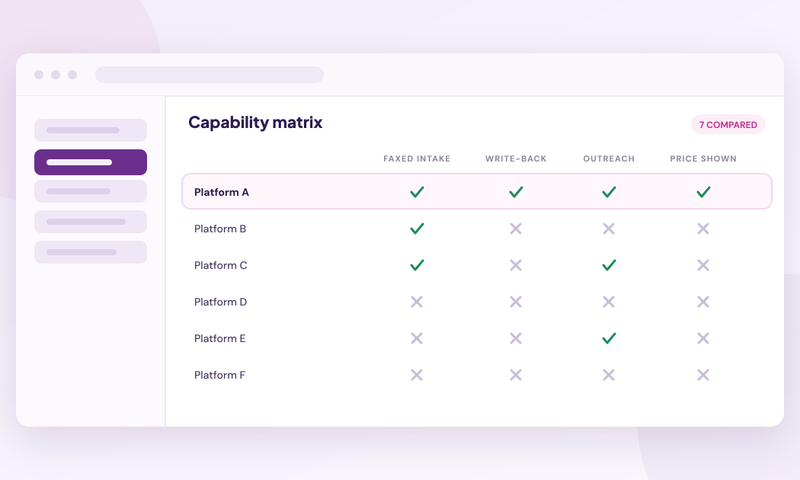Click Platform B Faxed Intake checkmark
This screenshot has height=480, width=800.
coord(417,229)
